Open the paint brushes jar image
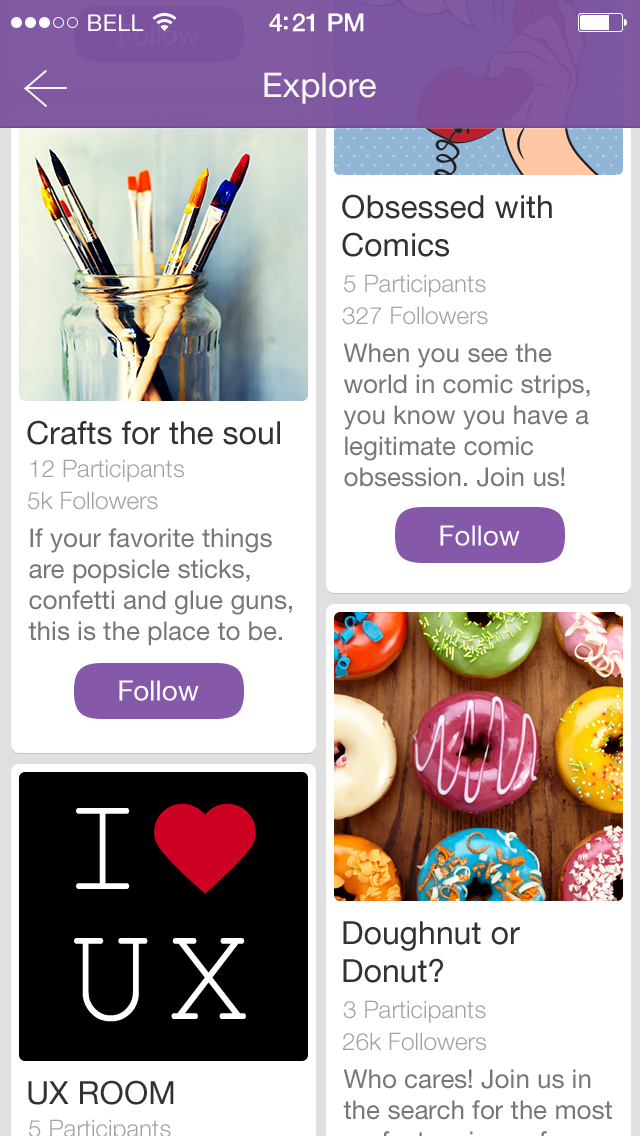640x1136 pixels. pyautogui.click(x=163, y=265)
